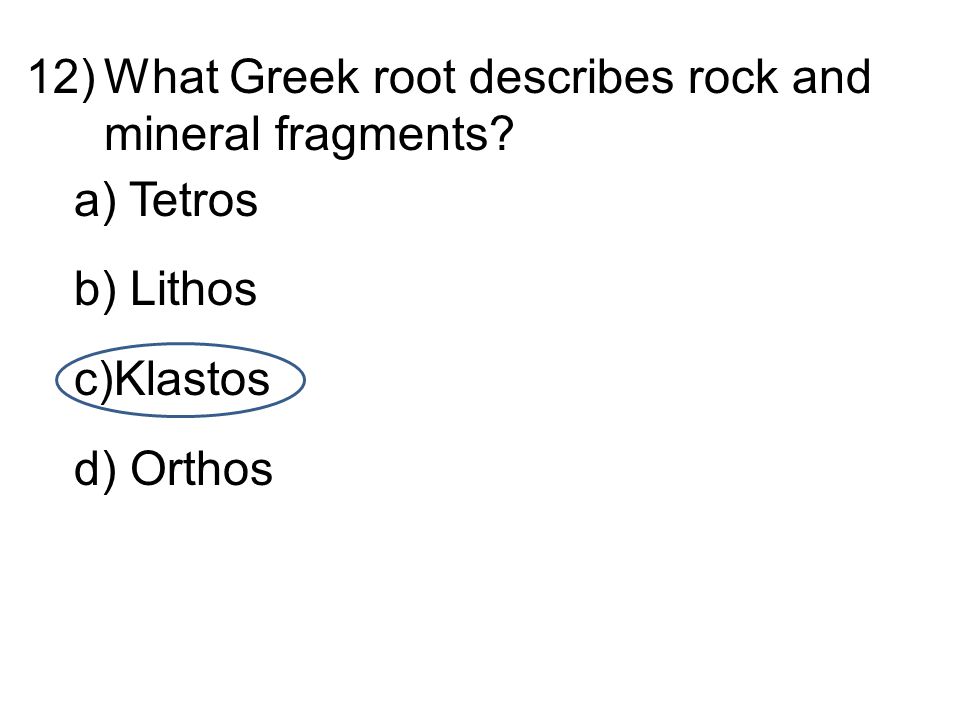Click the word What starting the question

pos(162,77)
